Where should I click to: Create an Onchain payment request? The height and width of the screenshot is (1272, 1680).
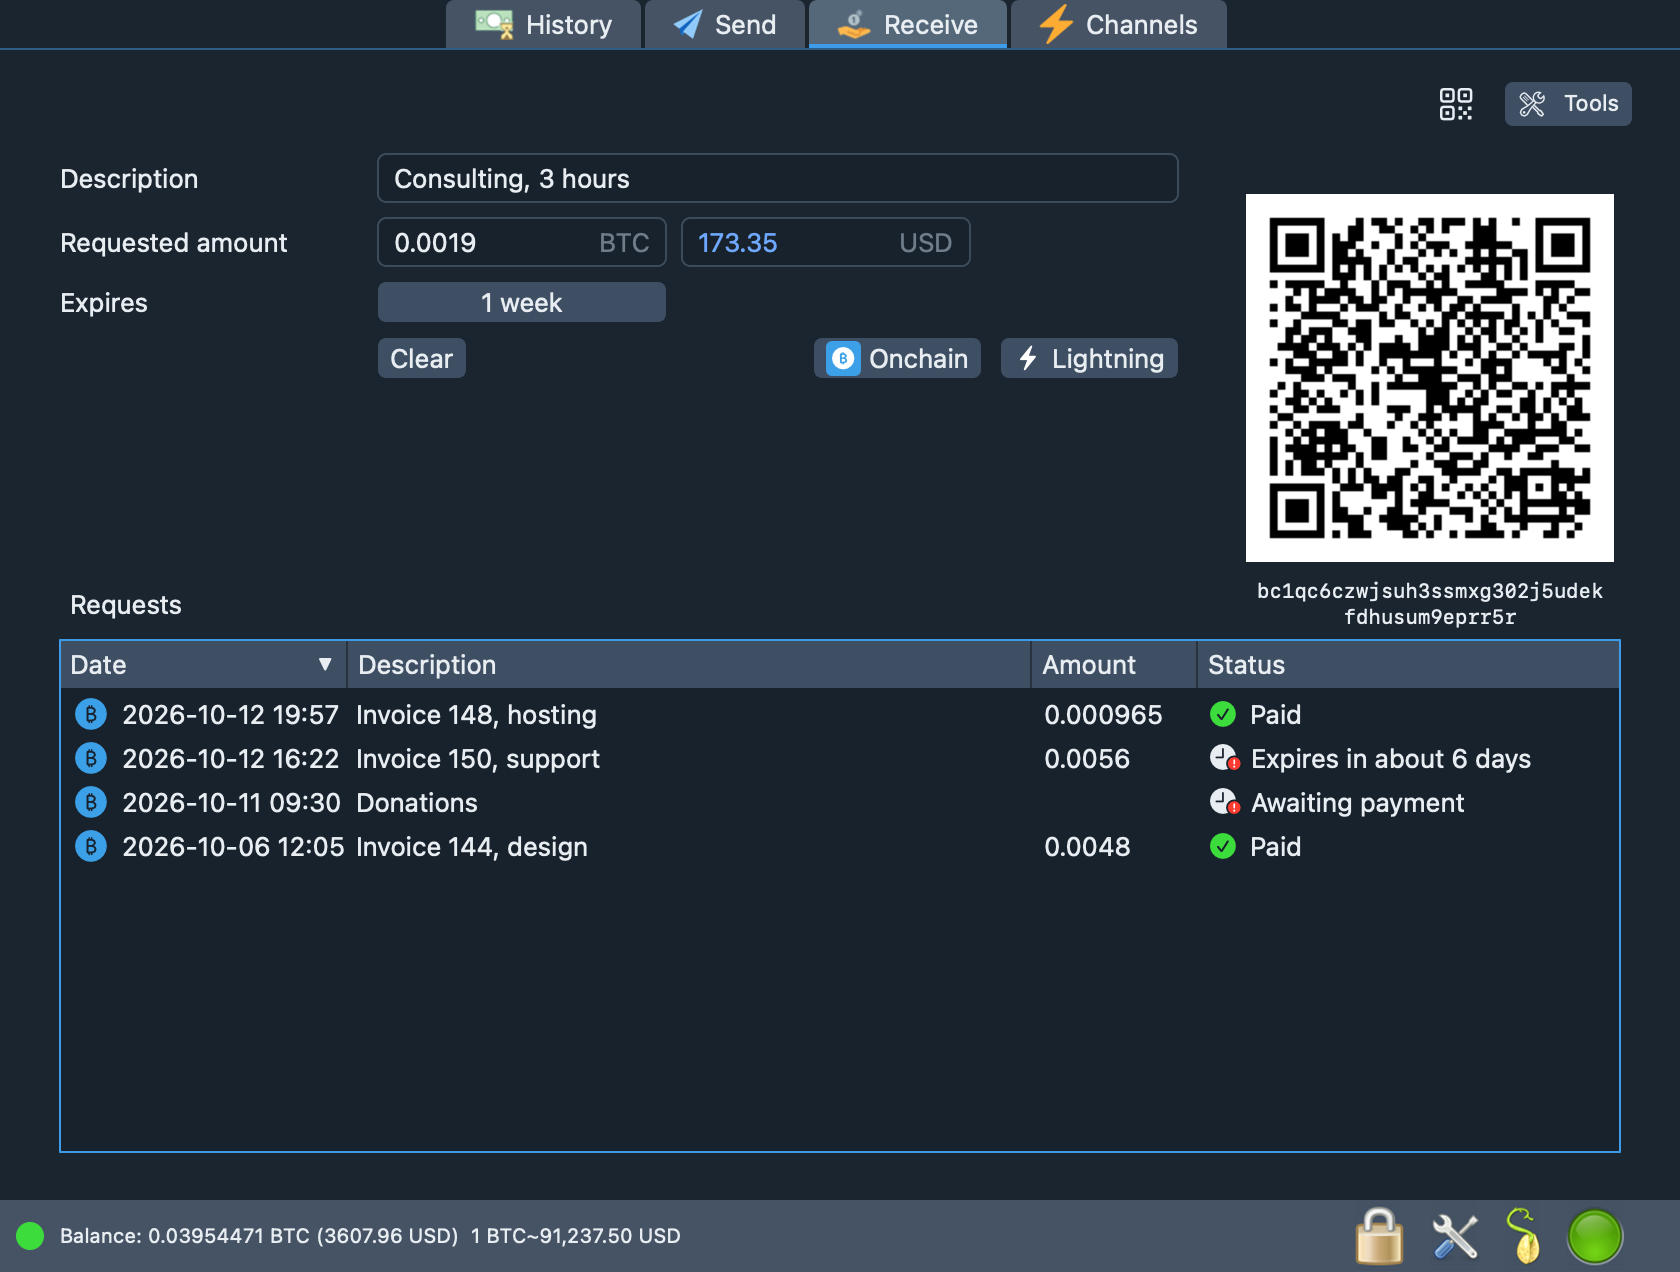[x=897, y=358]
